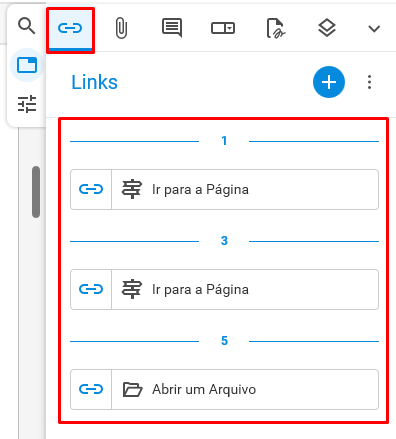Switch to the Links panel tab
The height and width of the screenshot is (439, 396).
click(x=70, y=29)
